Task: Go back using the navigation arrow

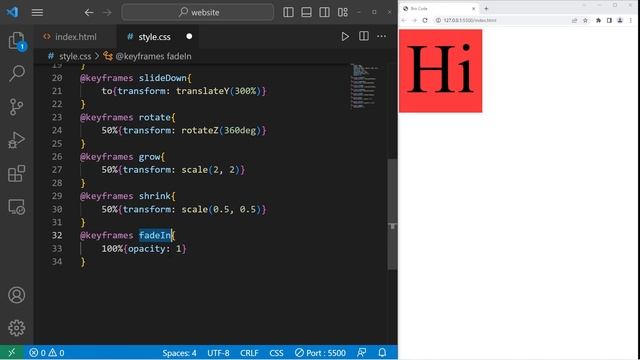Action: pyautogui.click(x=89, y=12)
